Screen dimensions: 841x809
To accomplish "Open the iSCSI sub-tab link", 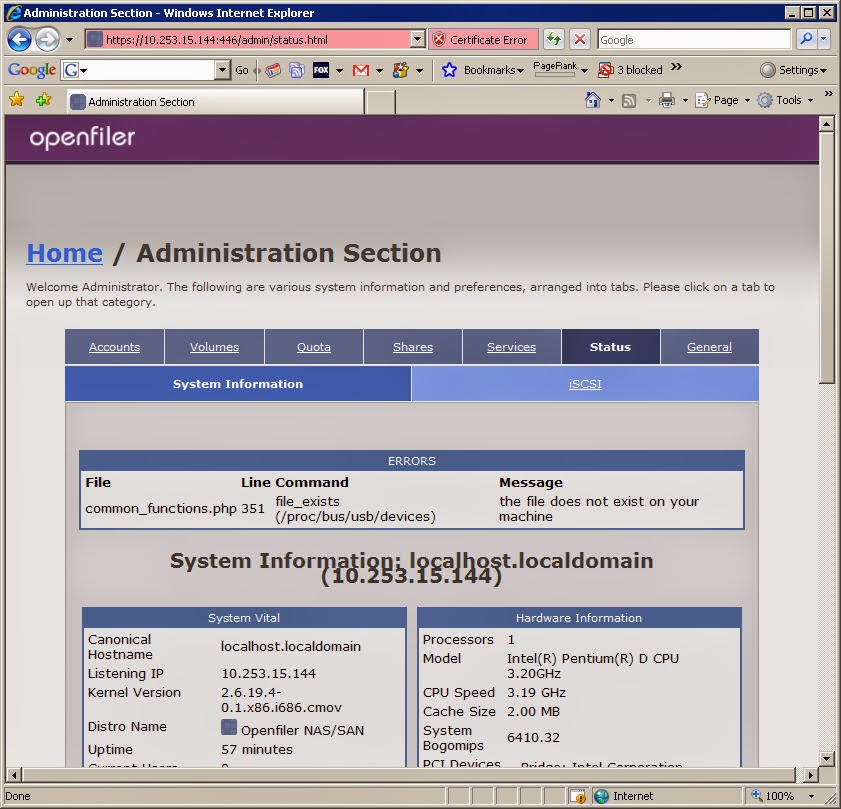I will pyautogui.click(x=585, y=384).
